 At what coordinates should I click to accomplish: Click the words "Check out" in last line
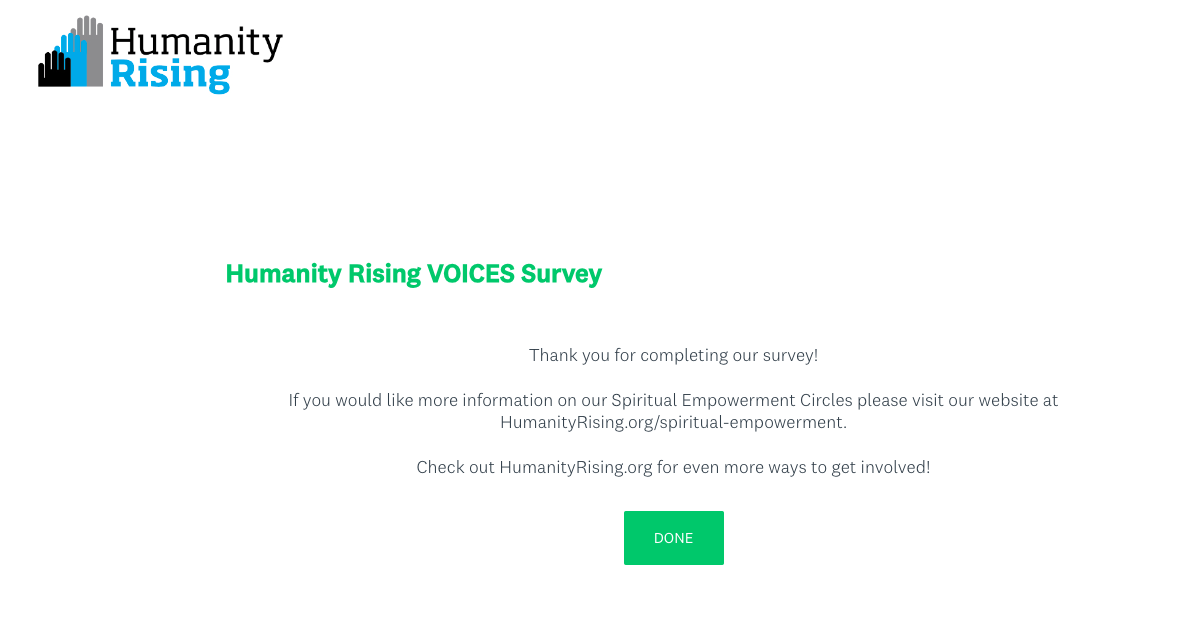455,467
